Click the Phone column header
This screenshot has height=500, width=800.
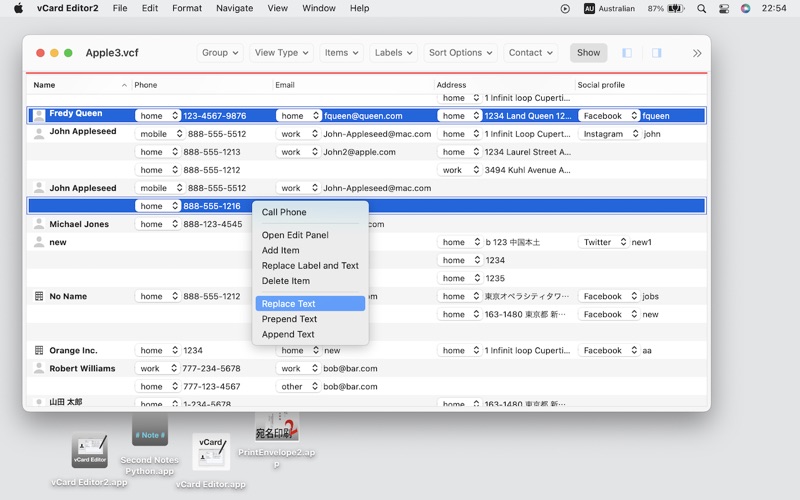[x=202, y=85]
